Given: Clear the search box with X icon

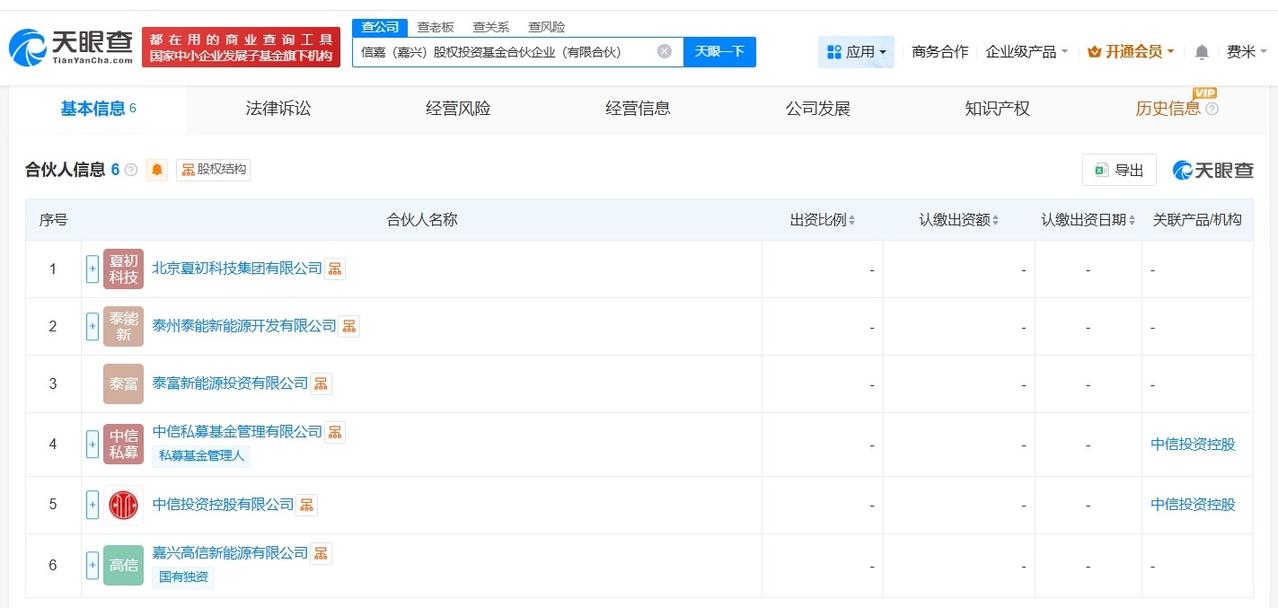Looking at the screenshot, I should [664, 51].
